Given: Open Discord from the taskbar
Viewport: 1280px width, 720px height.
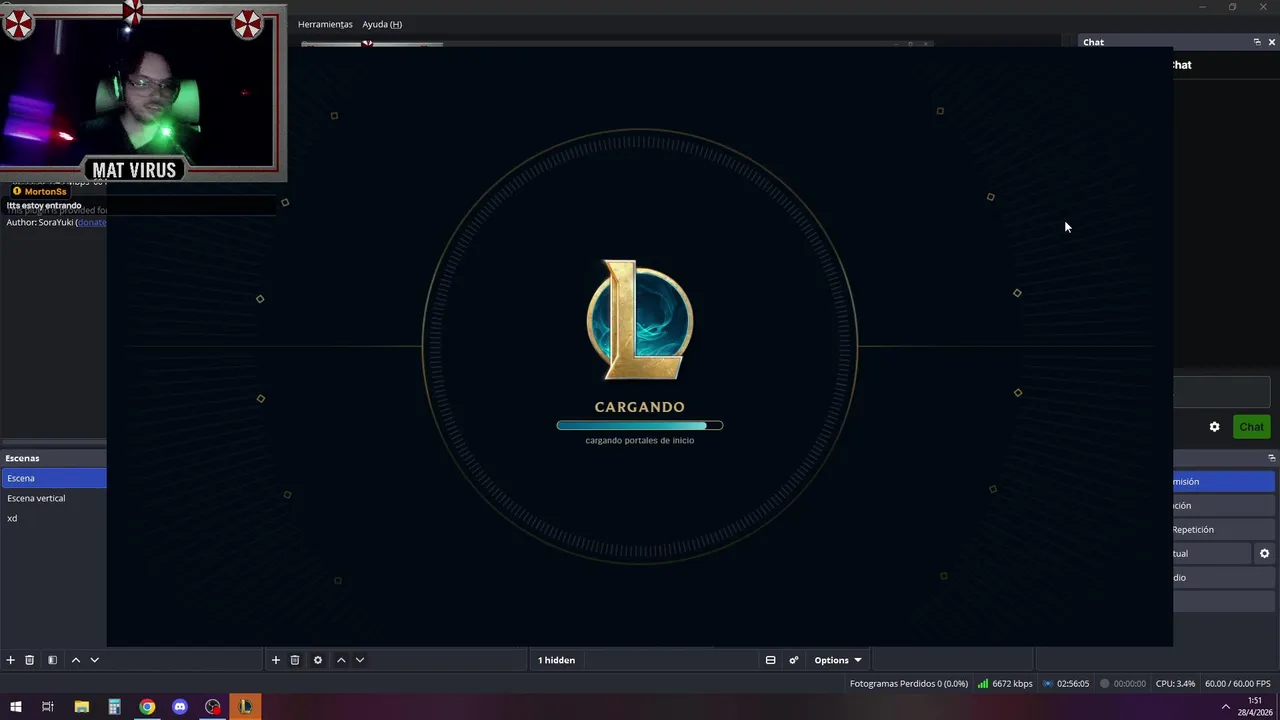Looking at the screenshot, I should tap(180, 707).
